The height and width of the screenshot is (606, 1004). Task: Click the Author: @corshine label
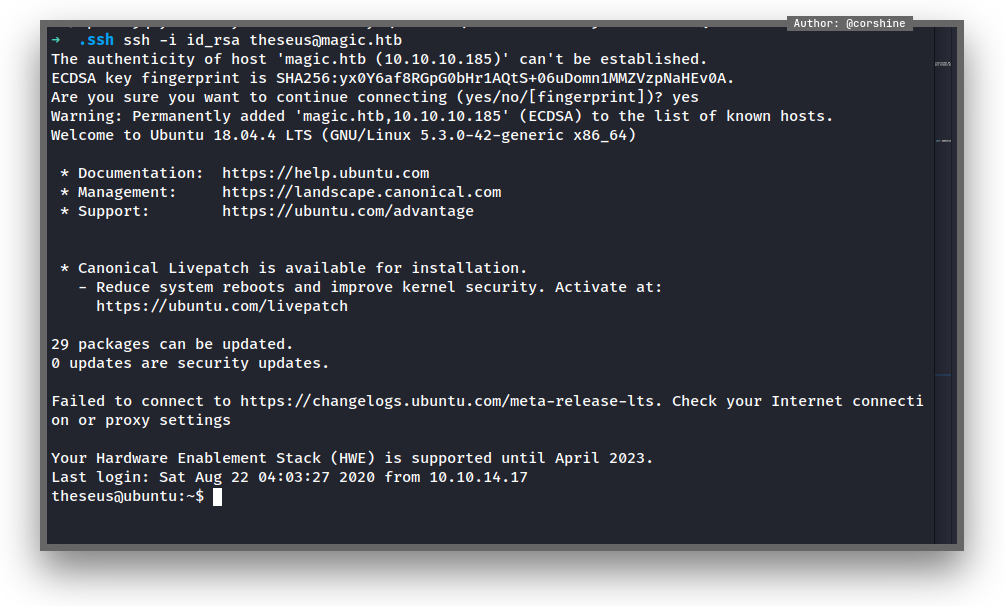(849, 23)
